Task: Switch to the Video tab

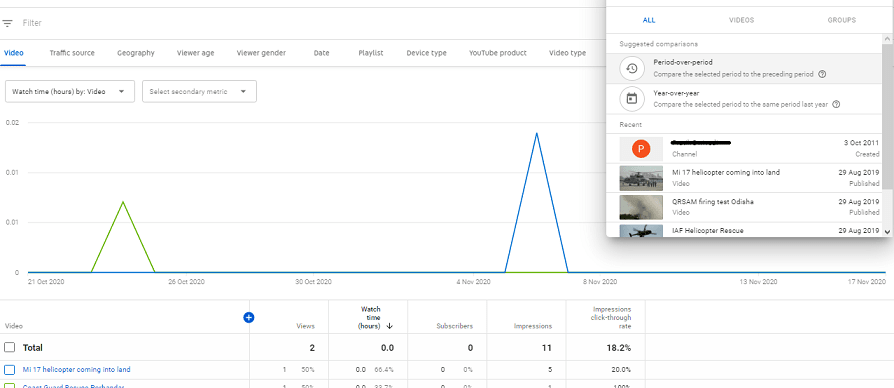Action: coord(14,53)
